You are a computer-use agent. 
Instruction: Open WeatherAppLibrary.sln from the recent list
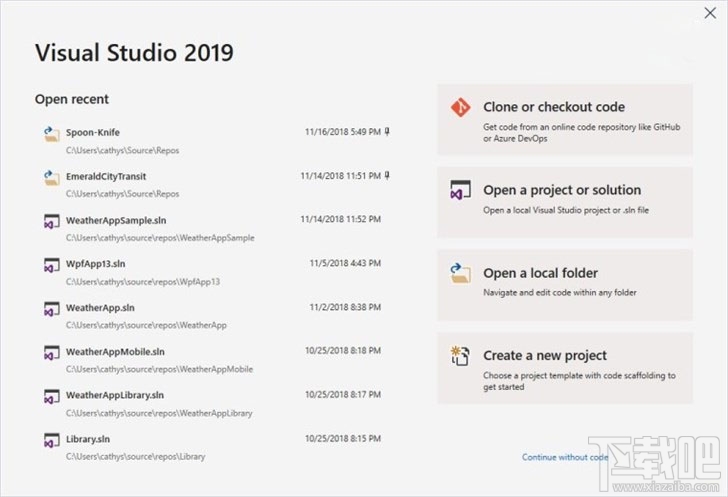pyautogui.click(x=115, y=395)
